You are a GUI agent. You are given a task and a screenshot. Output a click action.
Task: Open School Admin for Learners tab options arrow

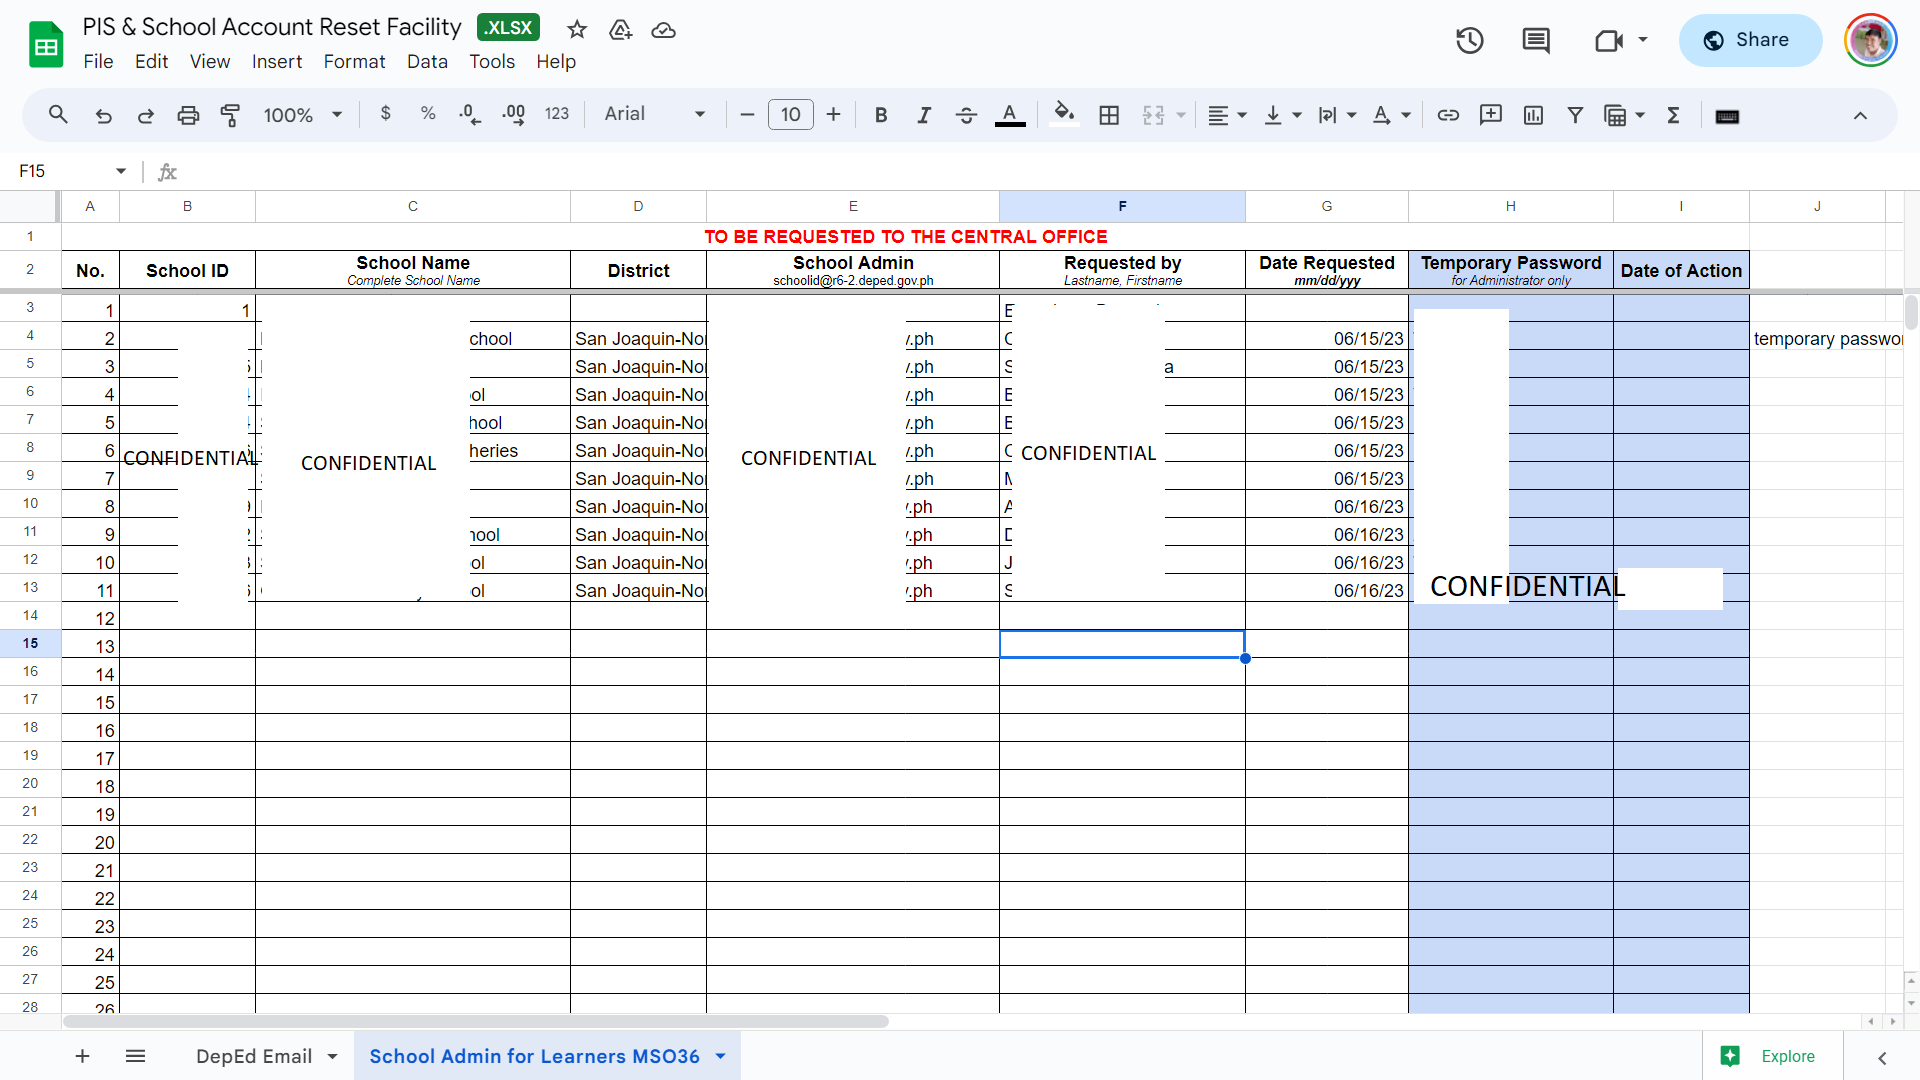coord(720,1056)
